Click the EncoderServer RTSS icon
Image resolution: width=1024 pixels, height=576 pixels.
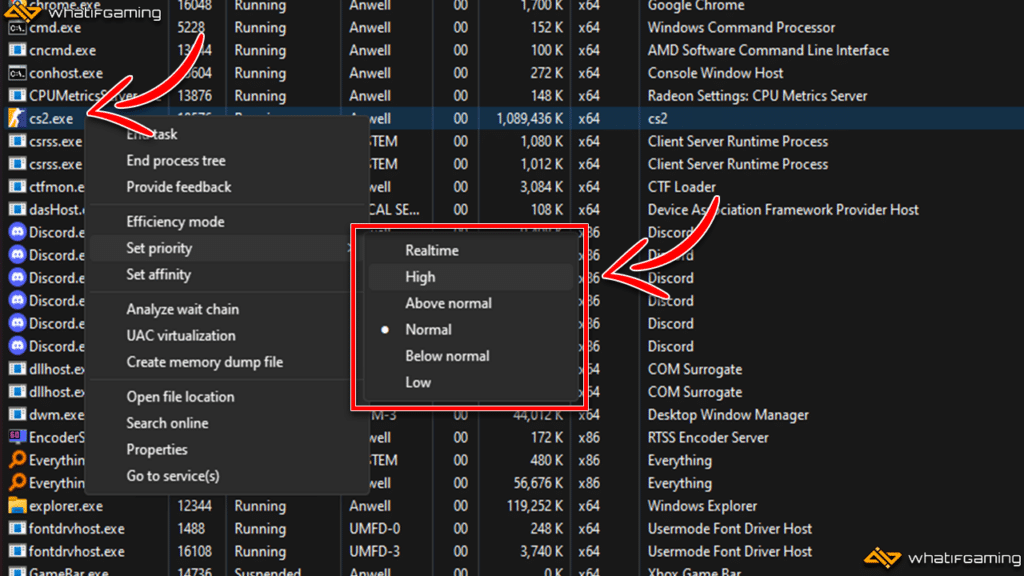click(16, 437)
